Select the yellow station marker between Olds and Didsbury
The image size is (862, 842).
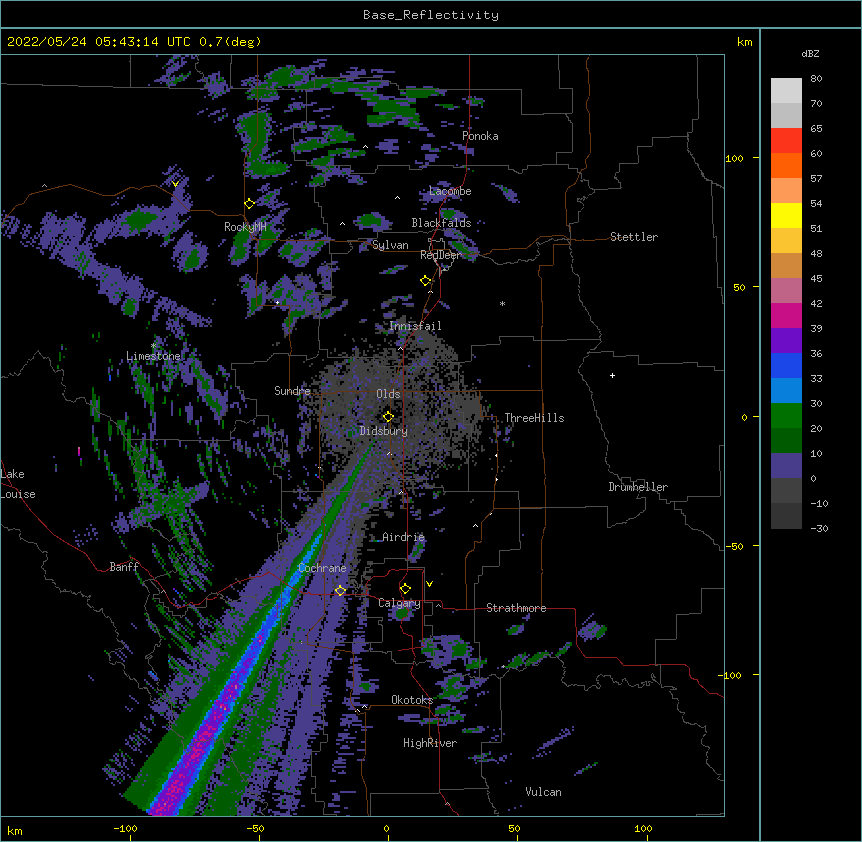pyautogui.click(x=388, y=417)
